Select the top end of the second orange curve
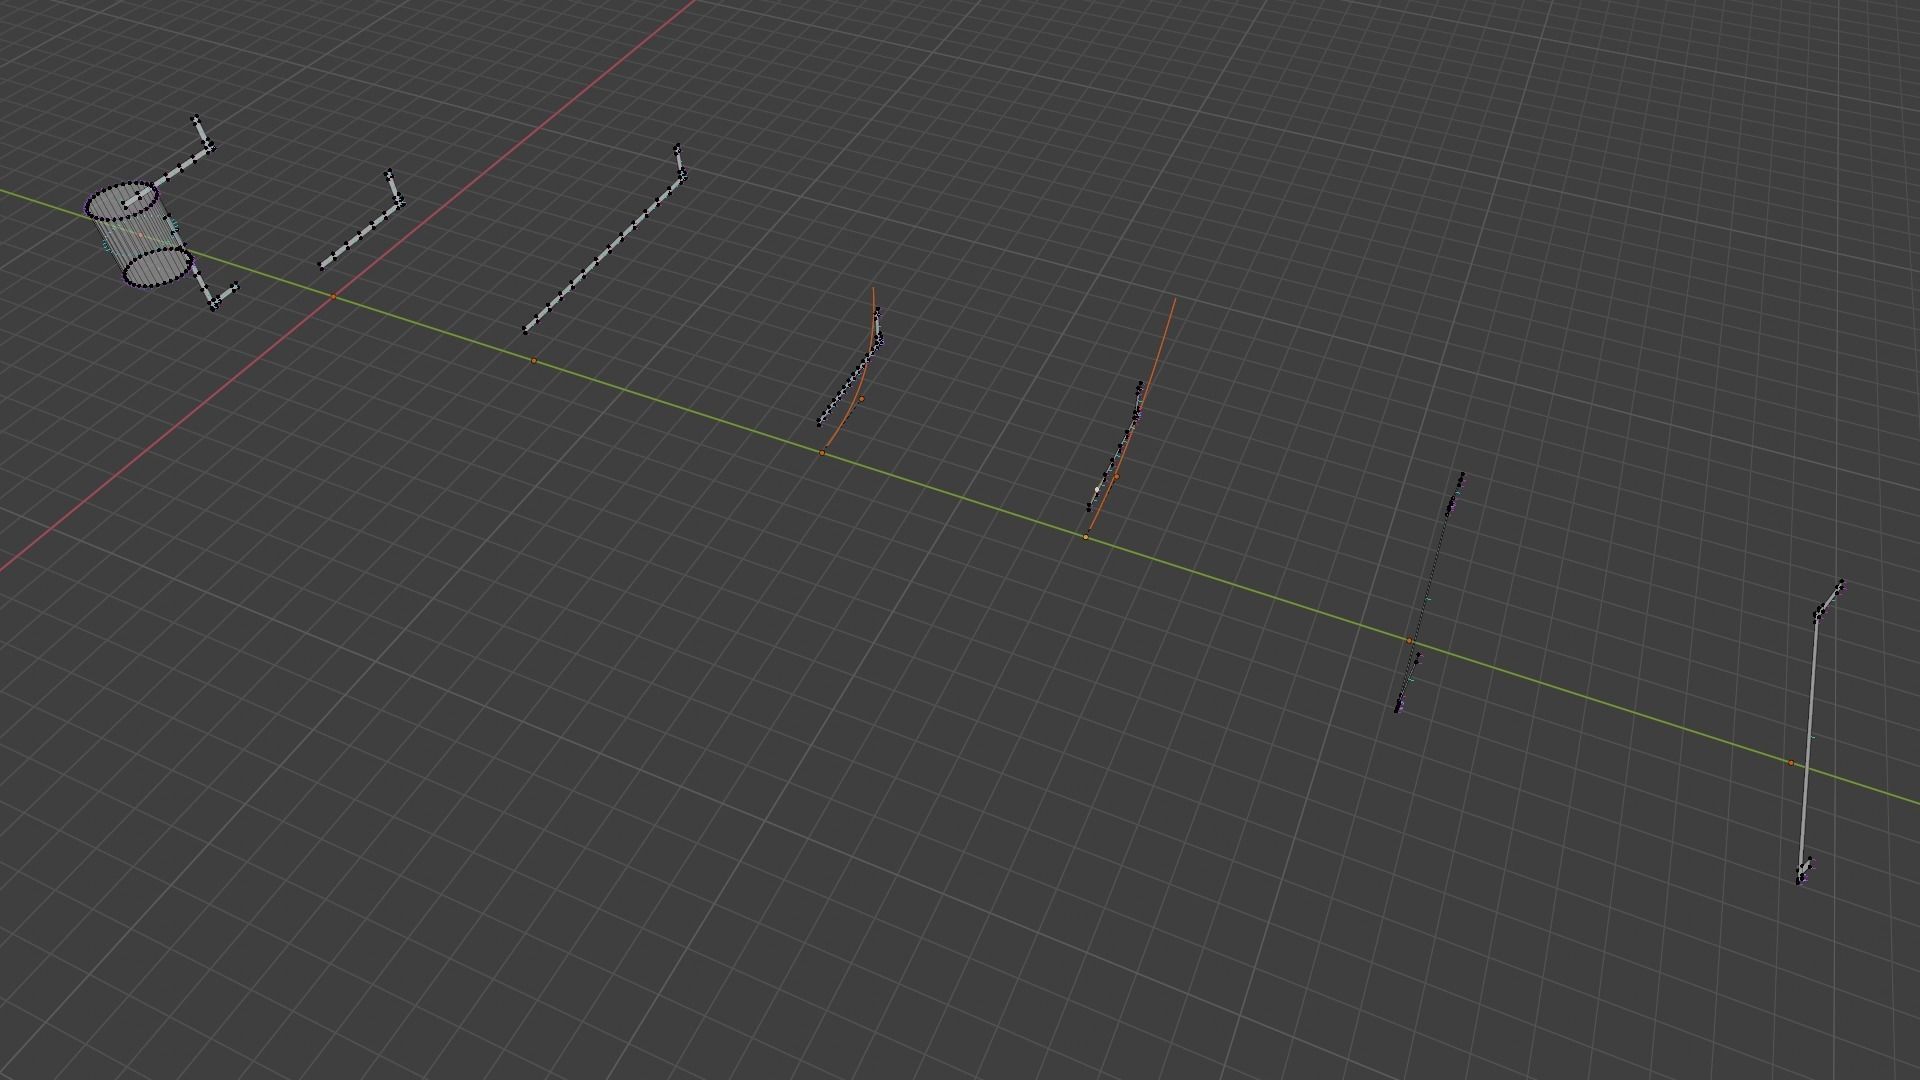 click(x=1174, y=298)
